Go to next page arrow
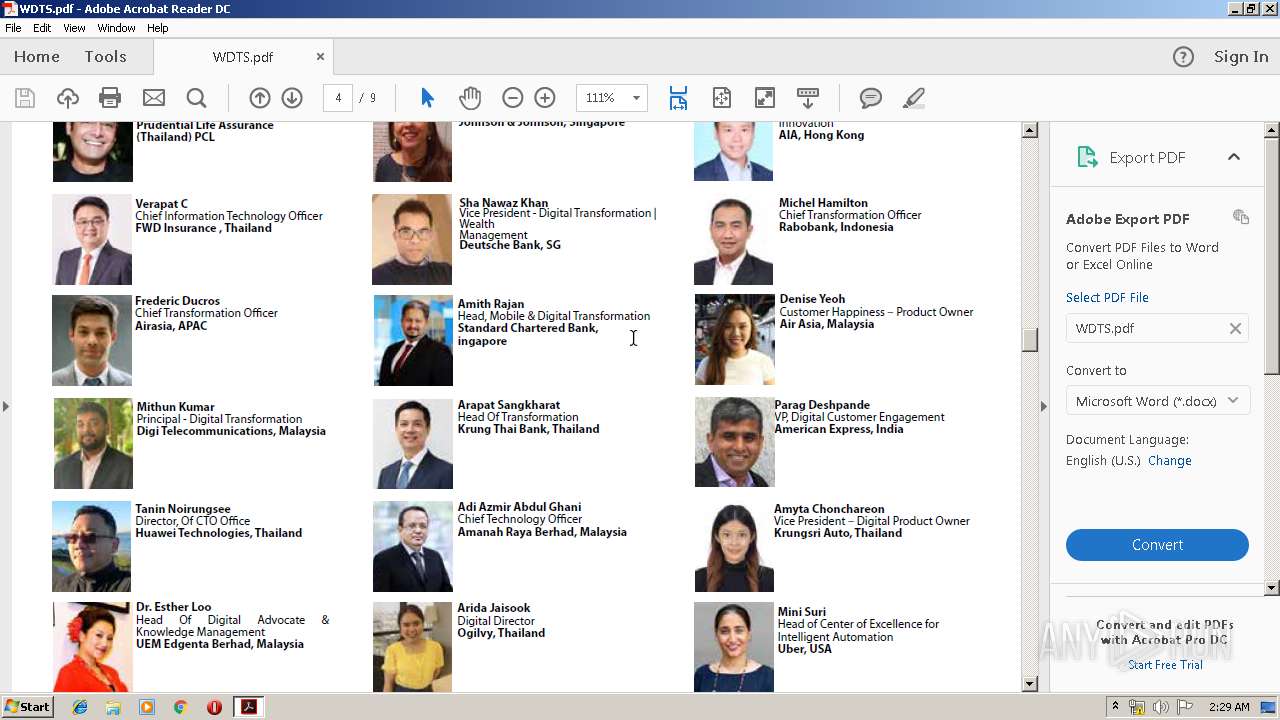1280x720 pixels. click(x=292, y=98)
